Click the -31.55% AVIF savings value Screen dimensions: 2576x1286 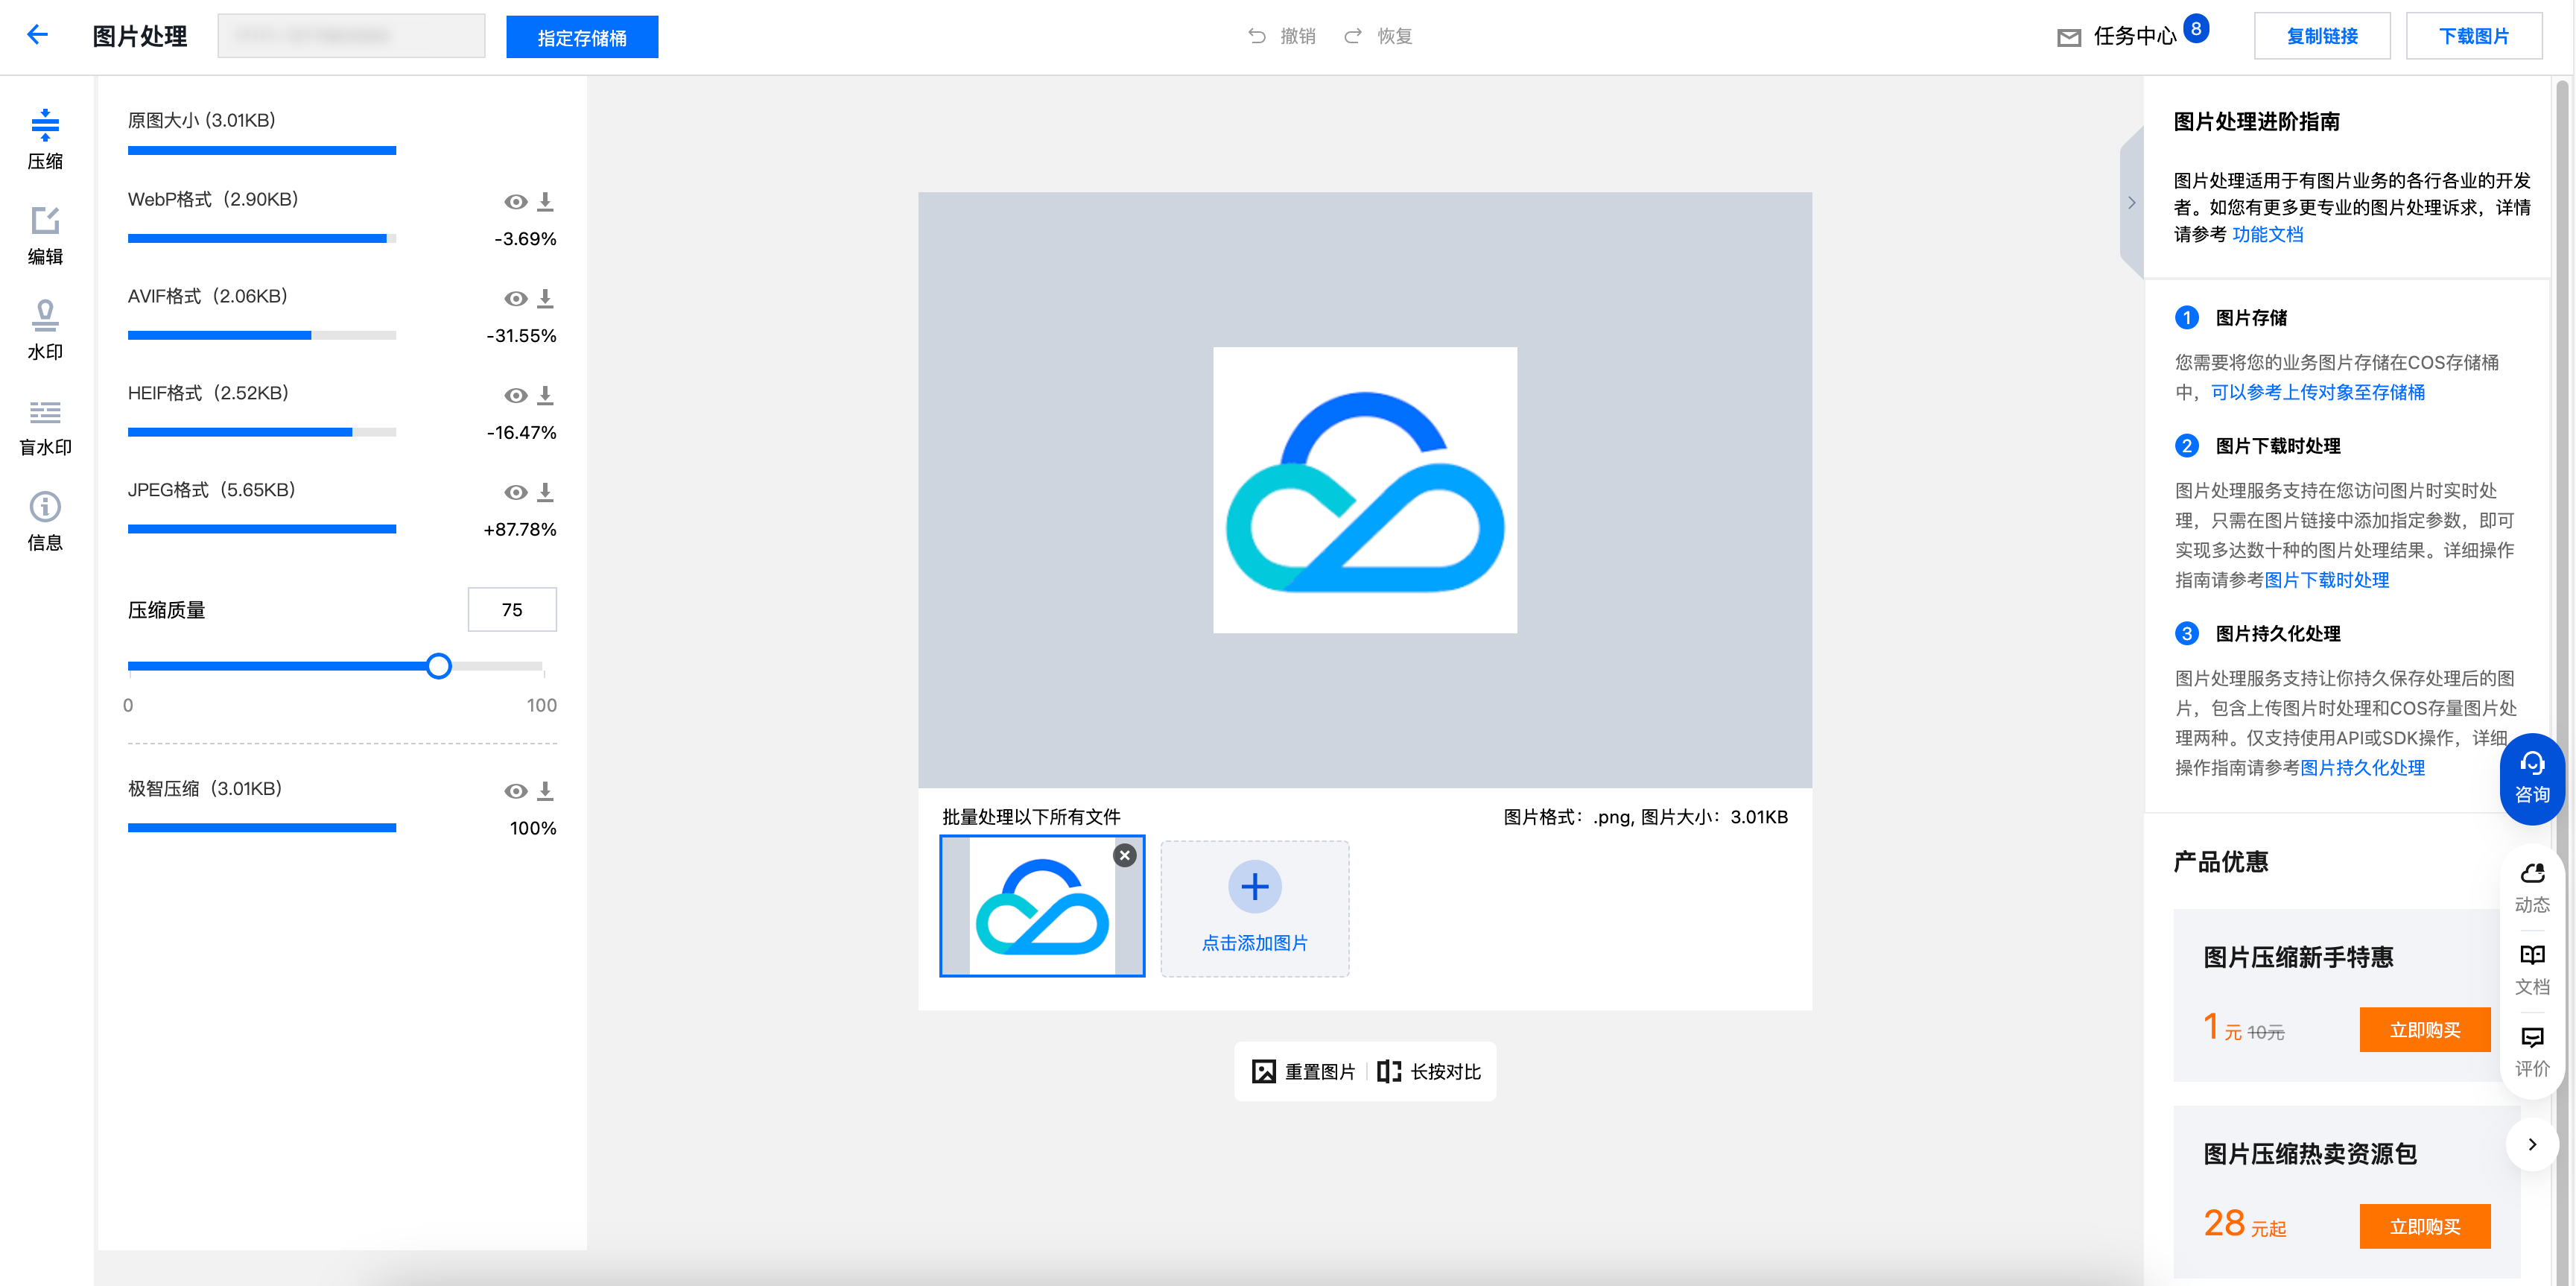pyautogui.click(x=521, y=336)
